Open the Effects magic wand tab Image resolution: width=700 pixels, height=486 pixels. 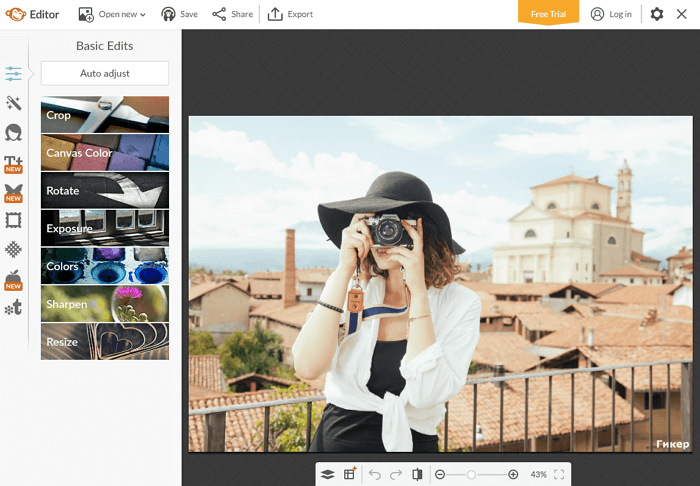tap(14, 103)
